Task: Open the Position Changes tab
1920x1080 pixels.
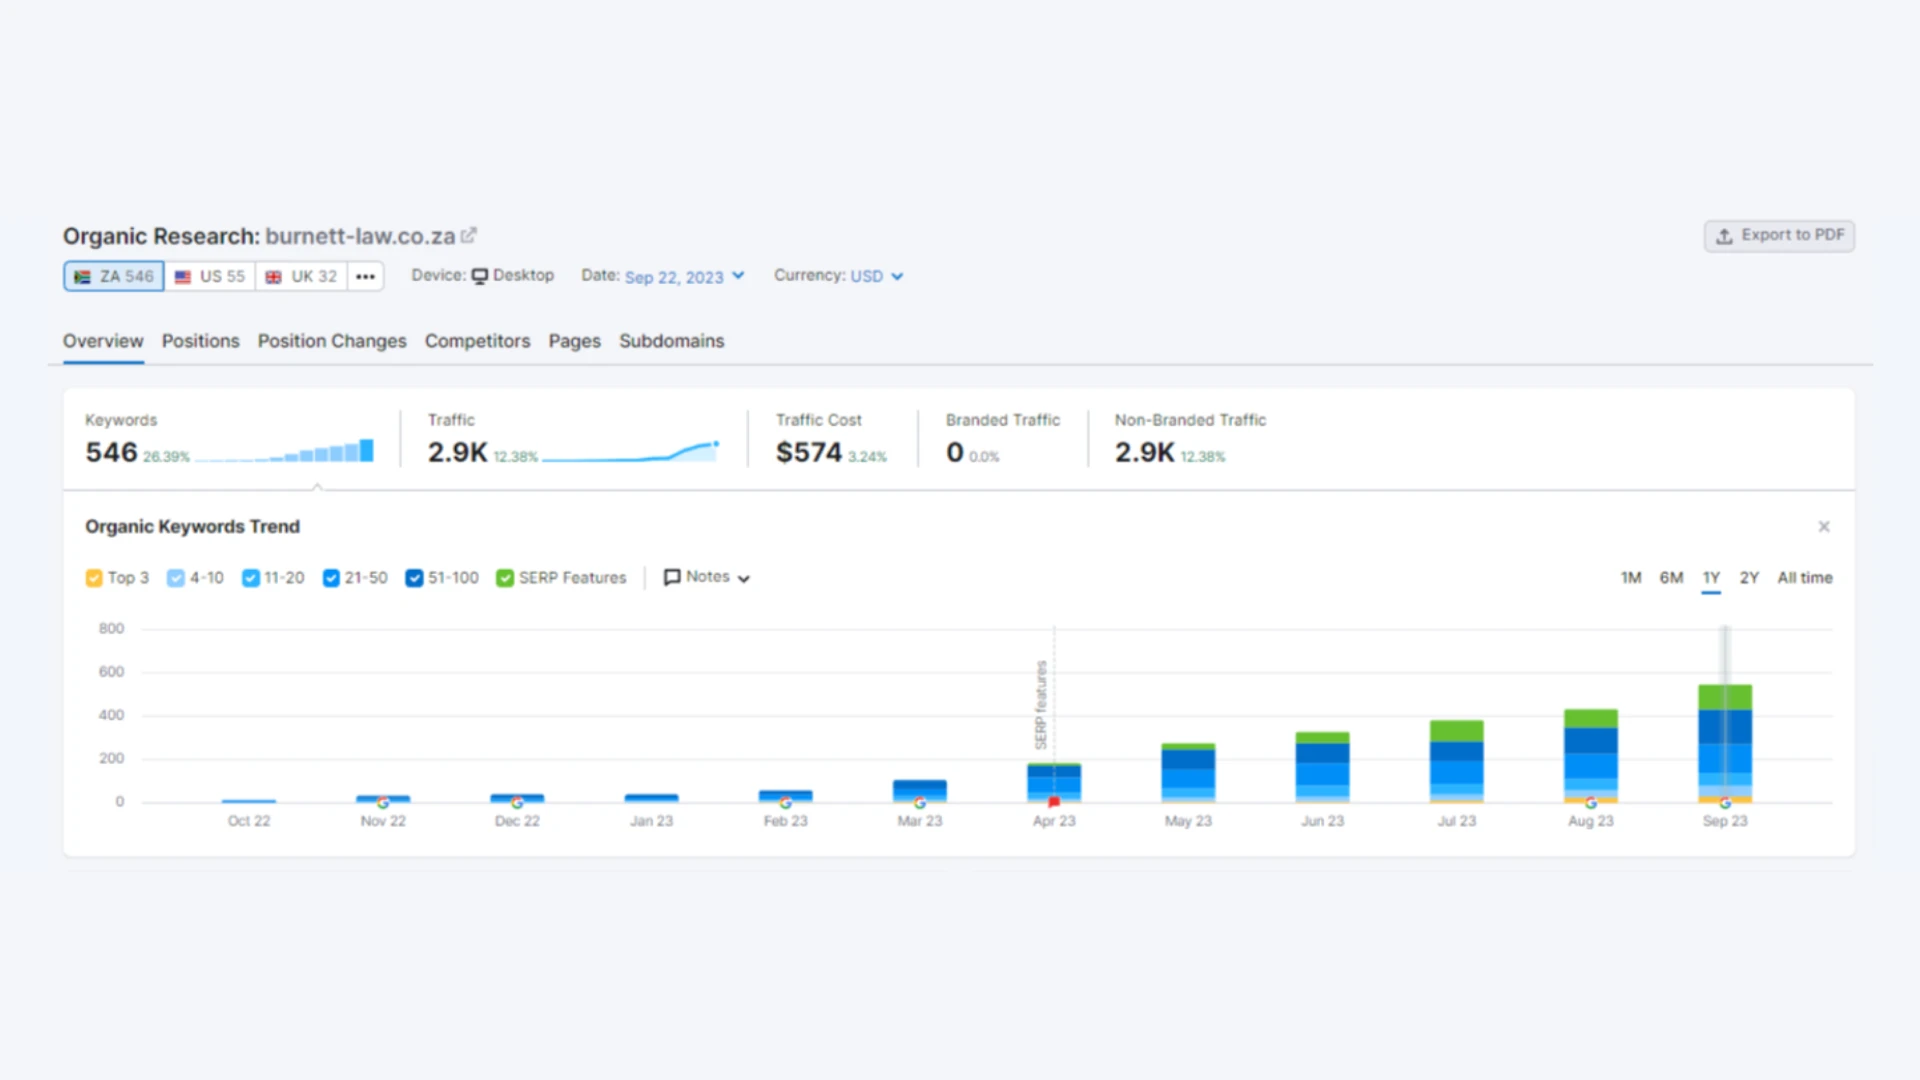Action: click(x=332, y=341)
